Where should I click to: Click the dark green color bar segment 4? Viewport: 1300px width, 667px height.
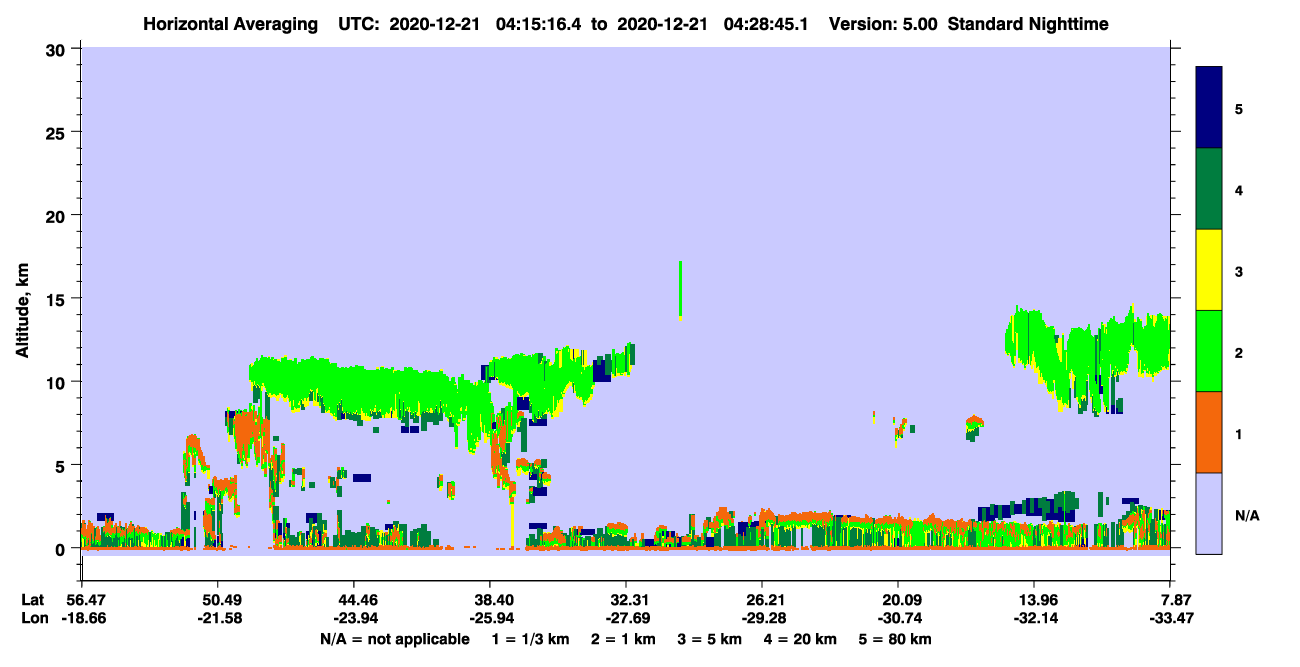1209,189
